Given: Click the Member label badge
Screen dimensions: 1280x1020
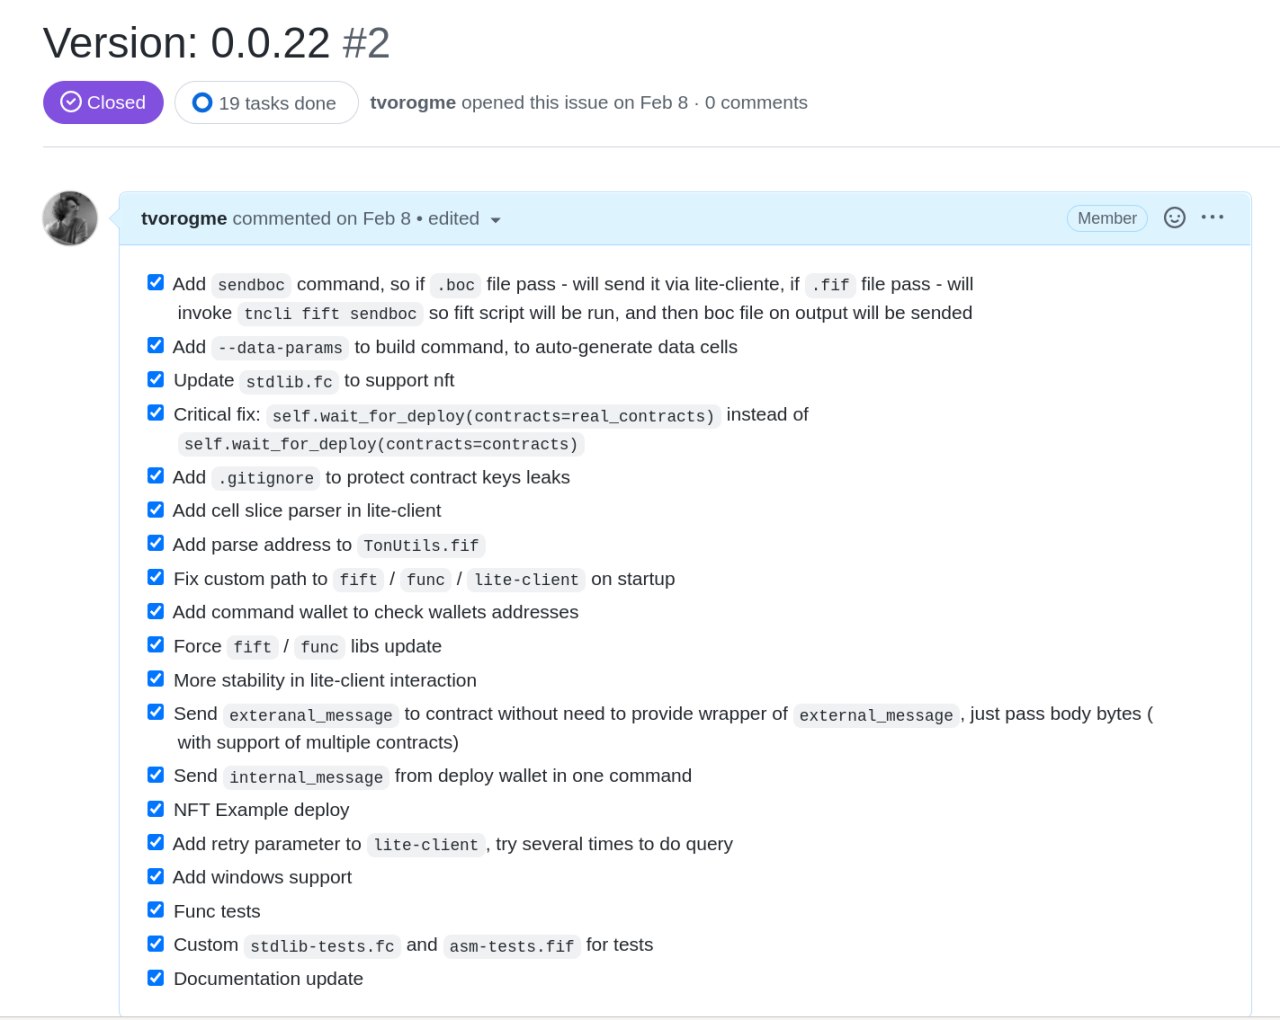Looking at the screenshot, I should point(1107,218).
